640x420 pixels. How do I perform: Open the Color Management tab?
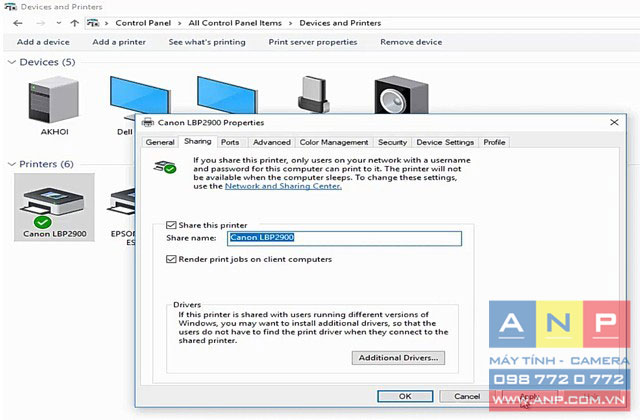coord(334,142)
